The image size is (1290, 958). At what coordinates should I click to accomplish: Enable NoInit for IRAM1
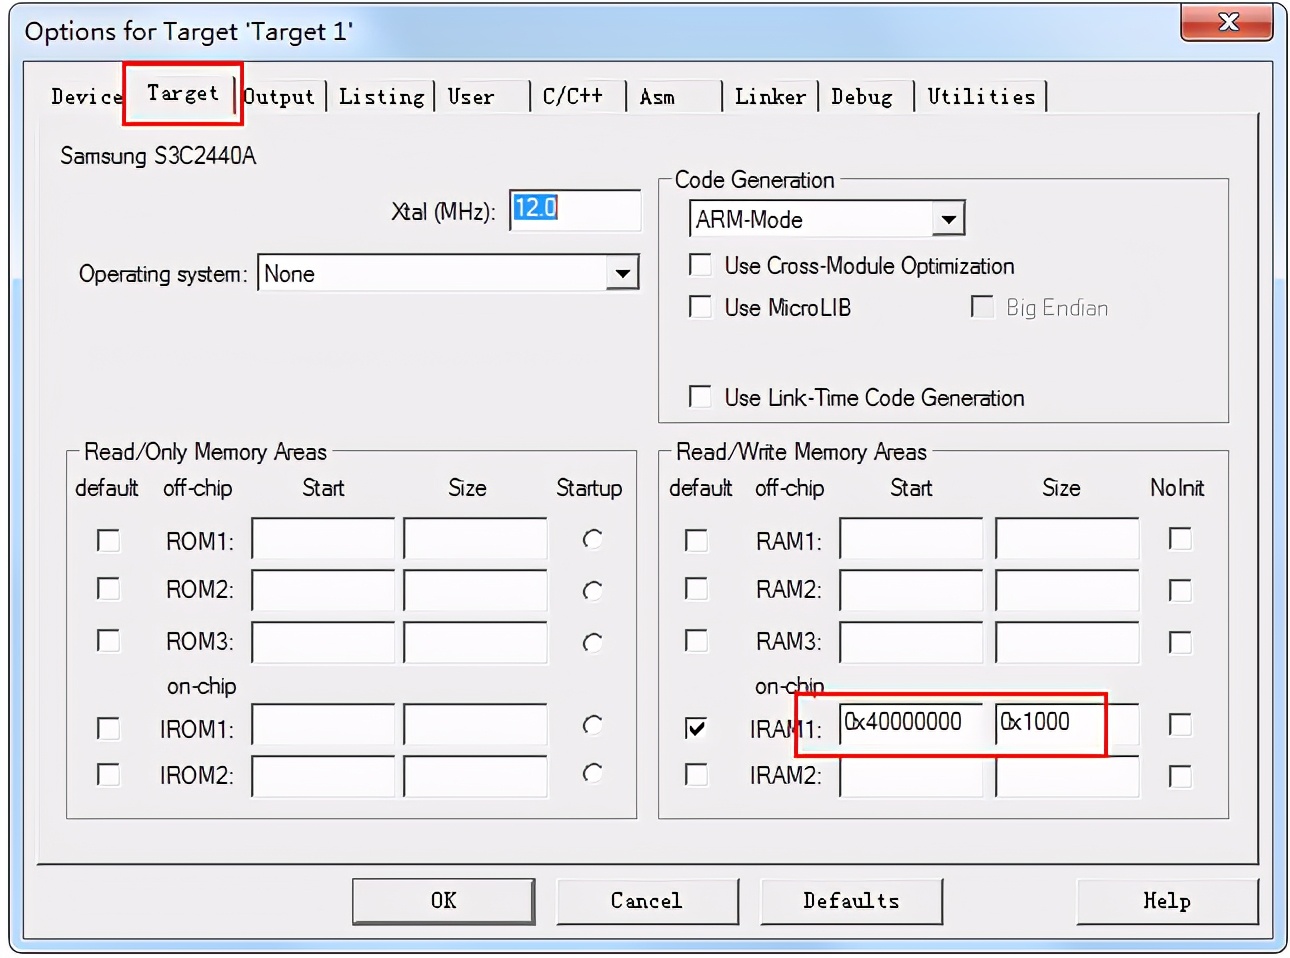[x=1180, y=724]
